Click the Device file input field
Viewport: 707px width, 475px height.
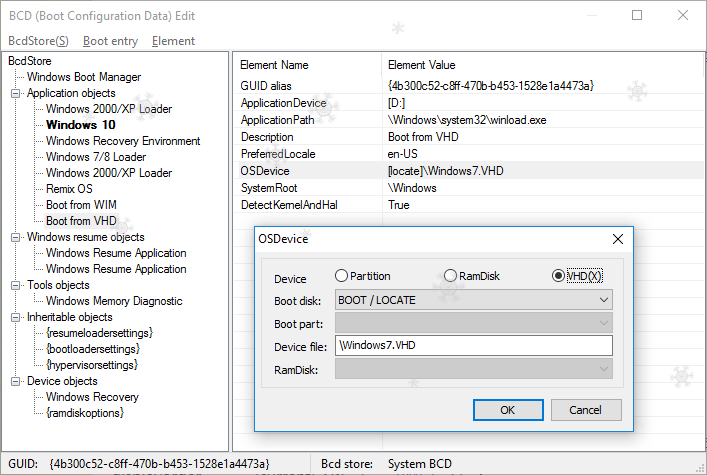tap(473, 346)
